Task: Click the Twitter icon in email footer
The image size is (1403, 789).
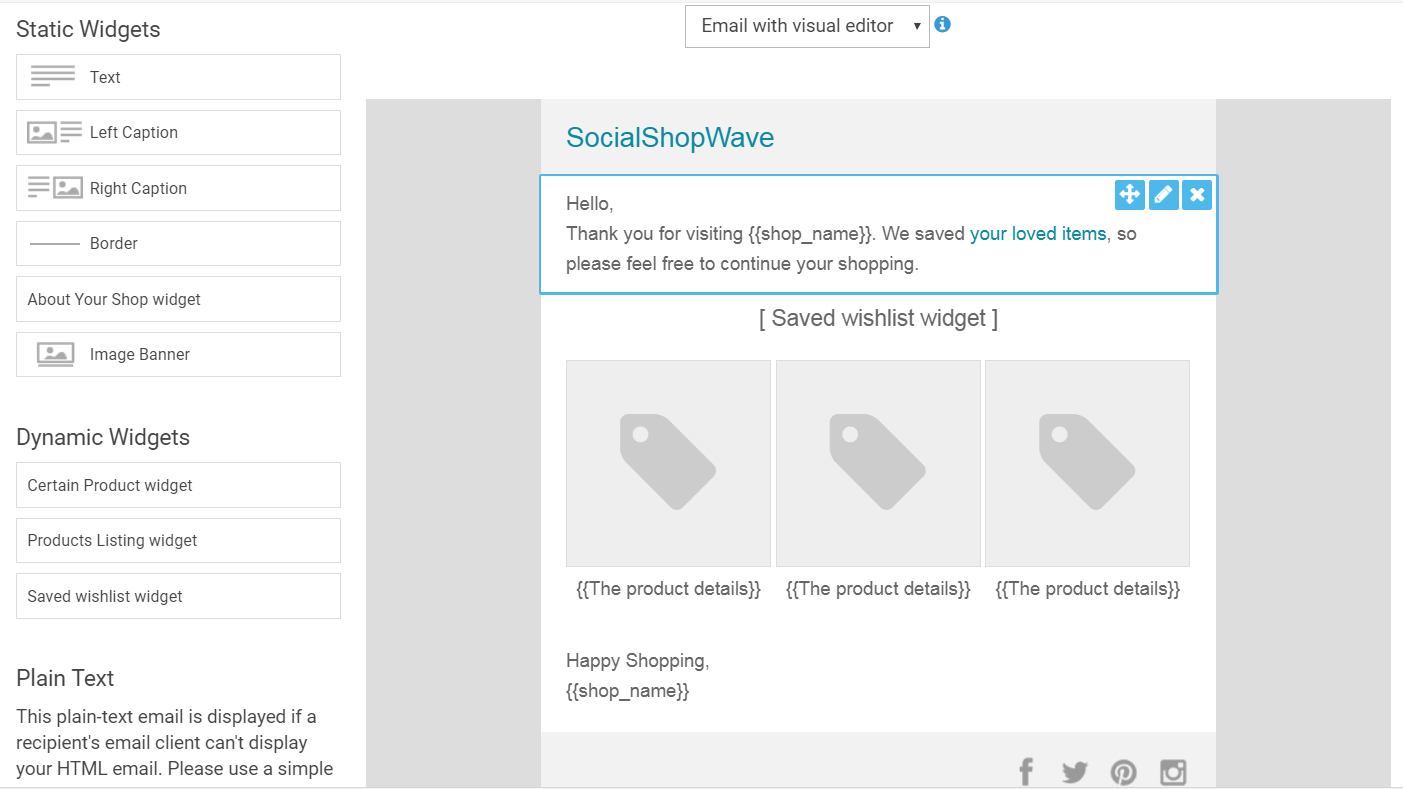Action: point(1075,773)
